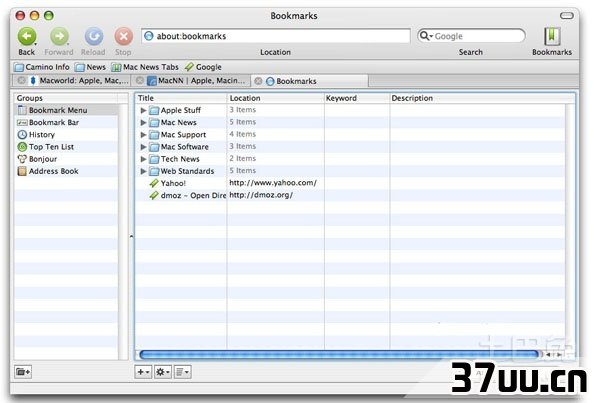Close the Macworld tab
The image size is (600, 403).
point(21,80)
